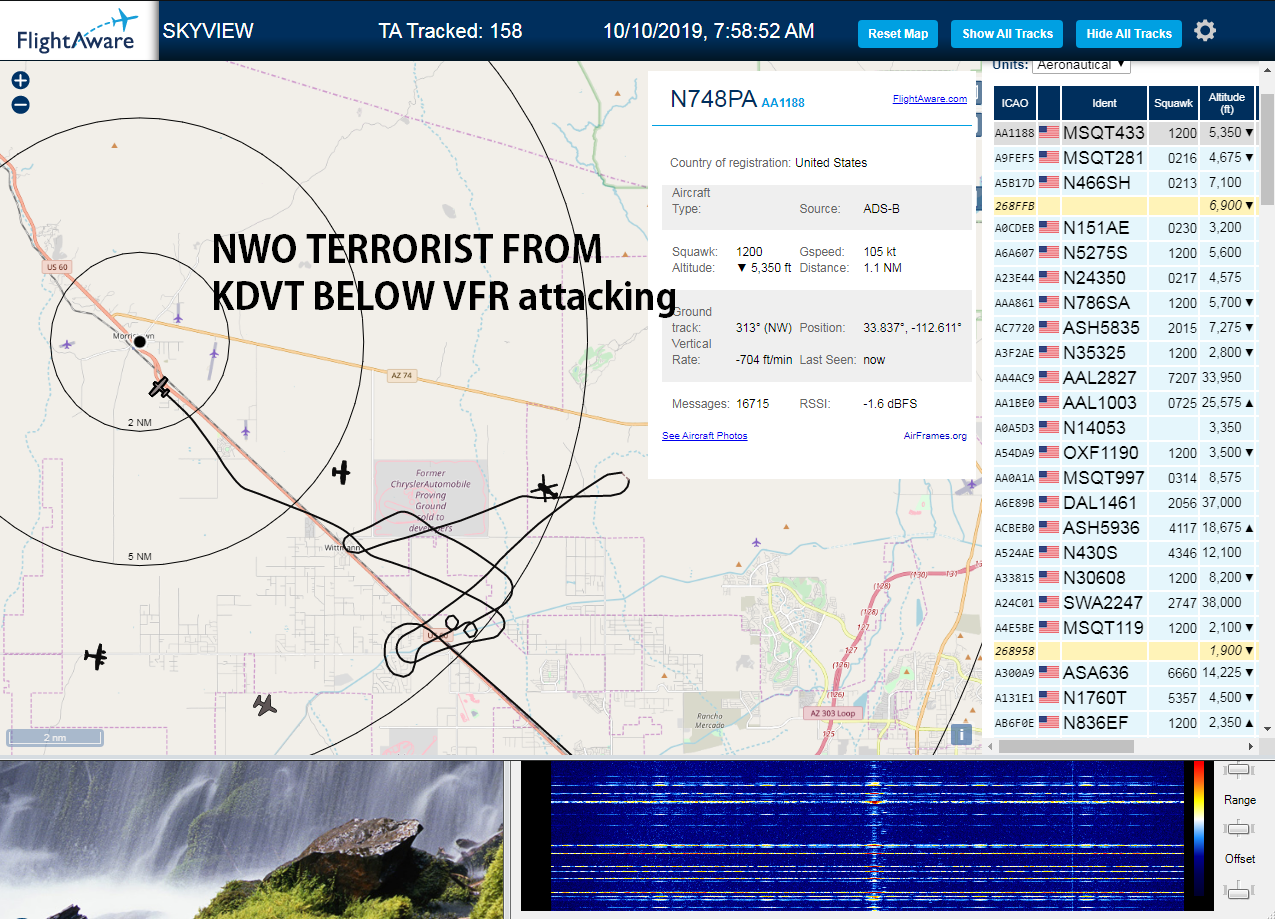This screenshot has height=919, width=1275.
Task: Select the N30608 aircraft row
Action: [1124, 578]
